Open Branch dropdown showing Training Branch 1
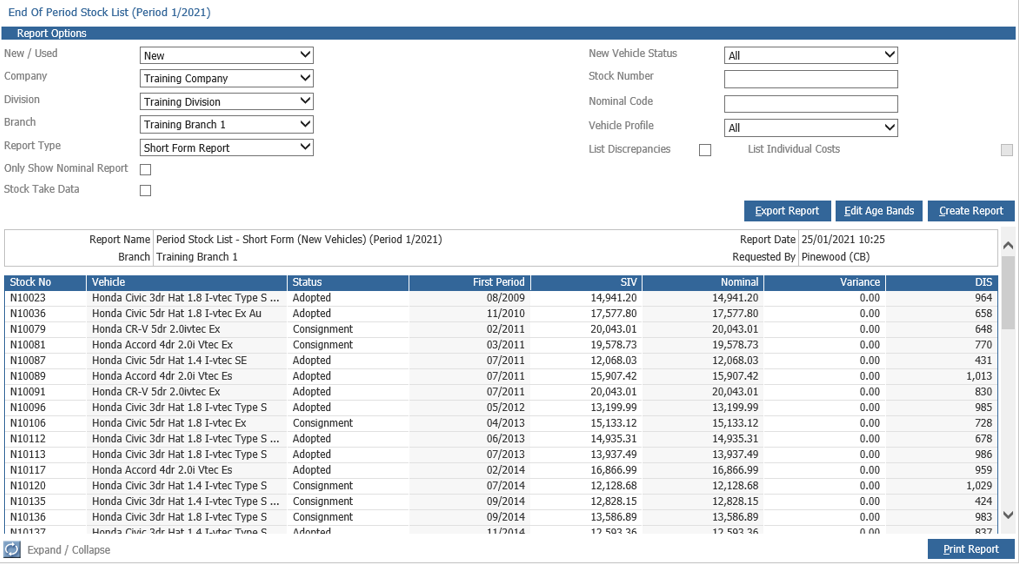Image resolution: width=1019 pixels, height=565 pixels. tap(227, 124)
